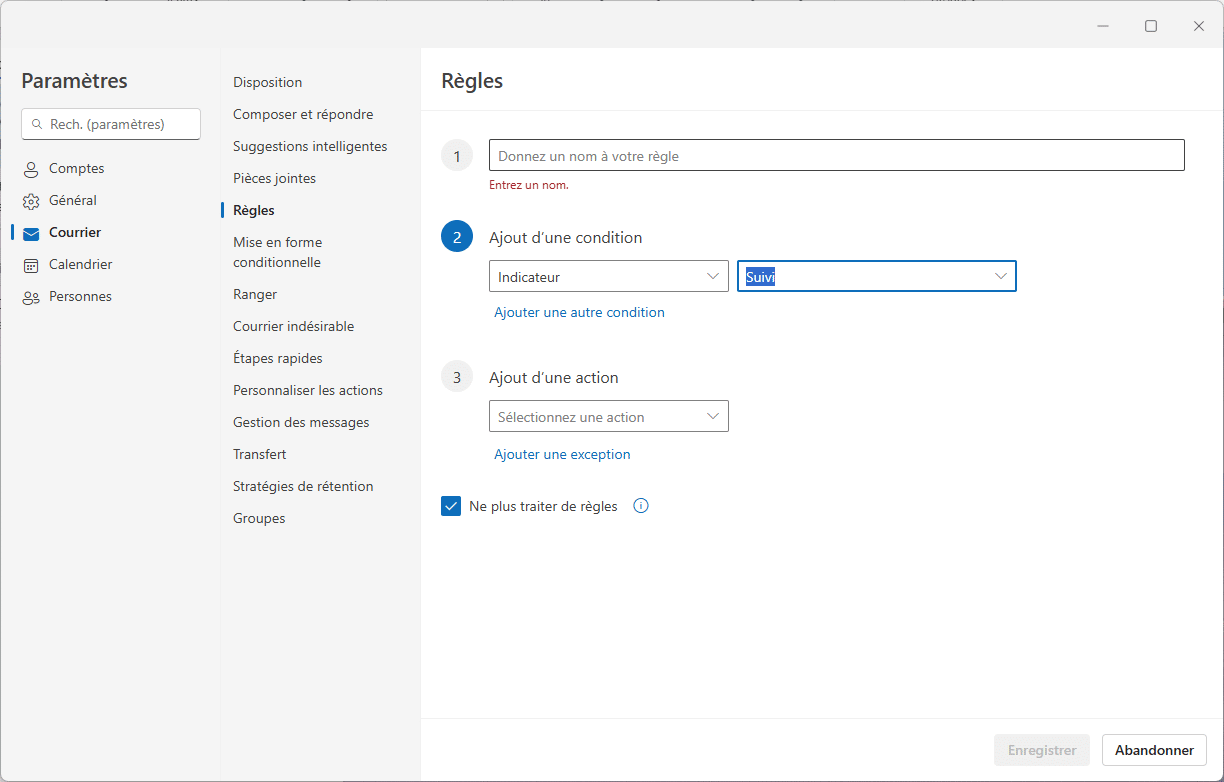This screenshot has height=782, width=1224.
Task: Click Ajouter une exception link
Action: [x=562, y=454]
